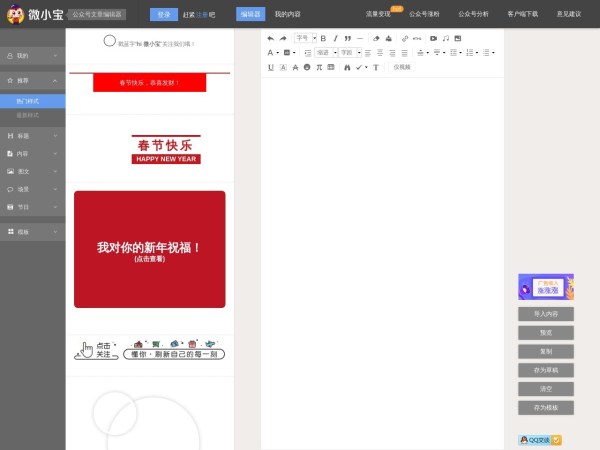Pick the red 春节快乐 HAPPY NEW YEAR template
This screenshot has width=600, height=450.
click(x=166, y=149)
